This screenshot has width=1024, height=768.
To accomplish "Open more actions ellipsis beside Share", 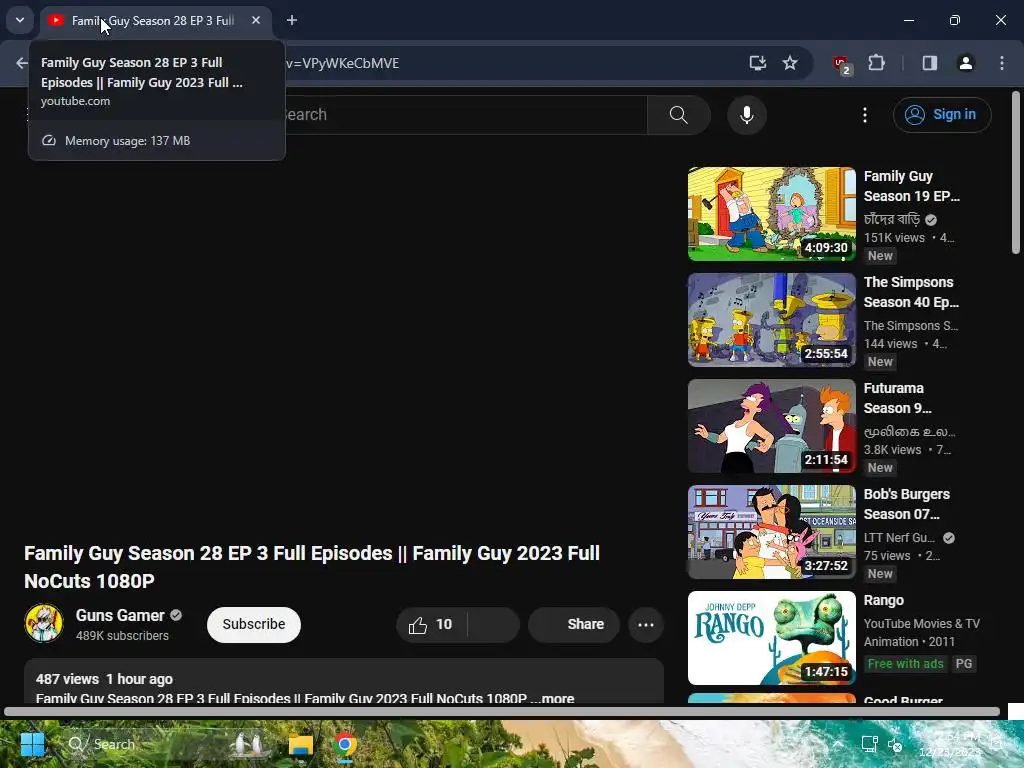I will (x=646, y=625).
